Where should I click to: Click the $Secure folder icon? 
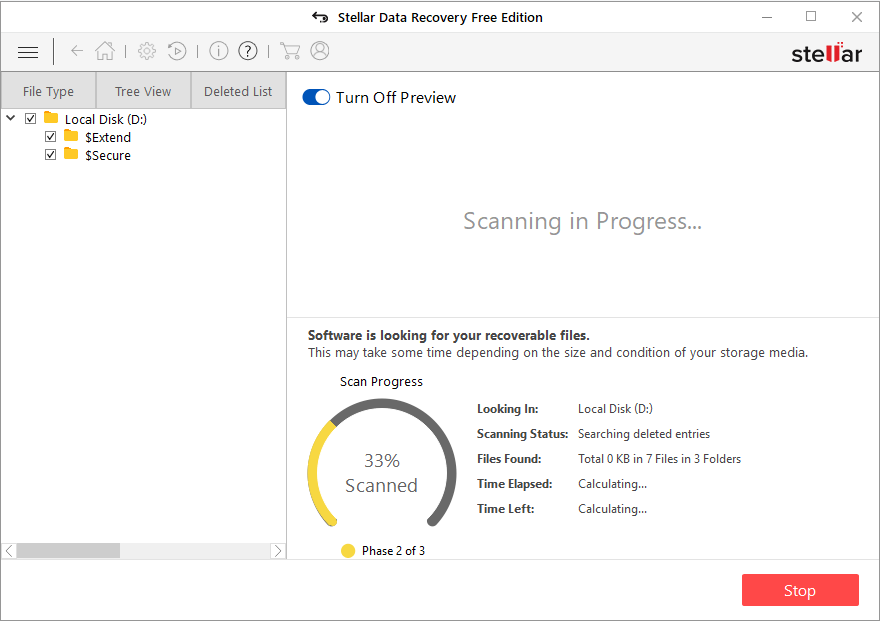(71, 154)
